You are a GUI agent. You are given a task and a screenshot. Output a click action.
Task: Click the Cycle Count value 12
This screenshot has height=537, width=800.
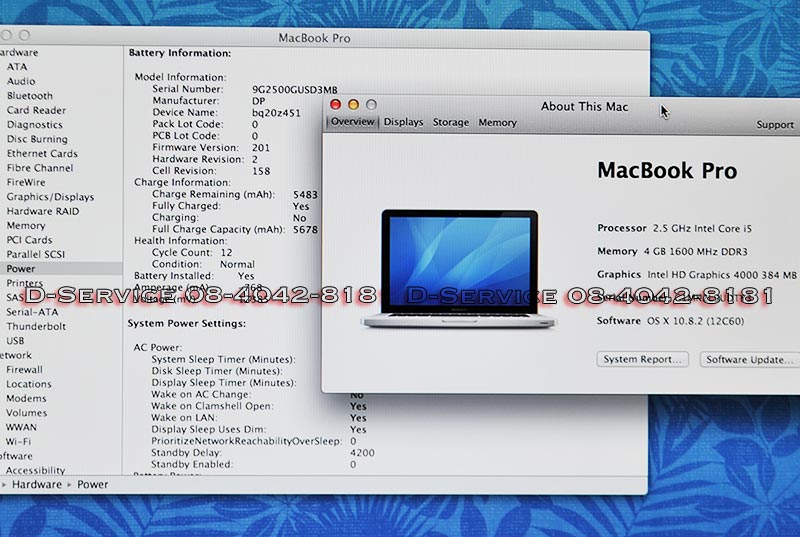click(x=227, y=253)
